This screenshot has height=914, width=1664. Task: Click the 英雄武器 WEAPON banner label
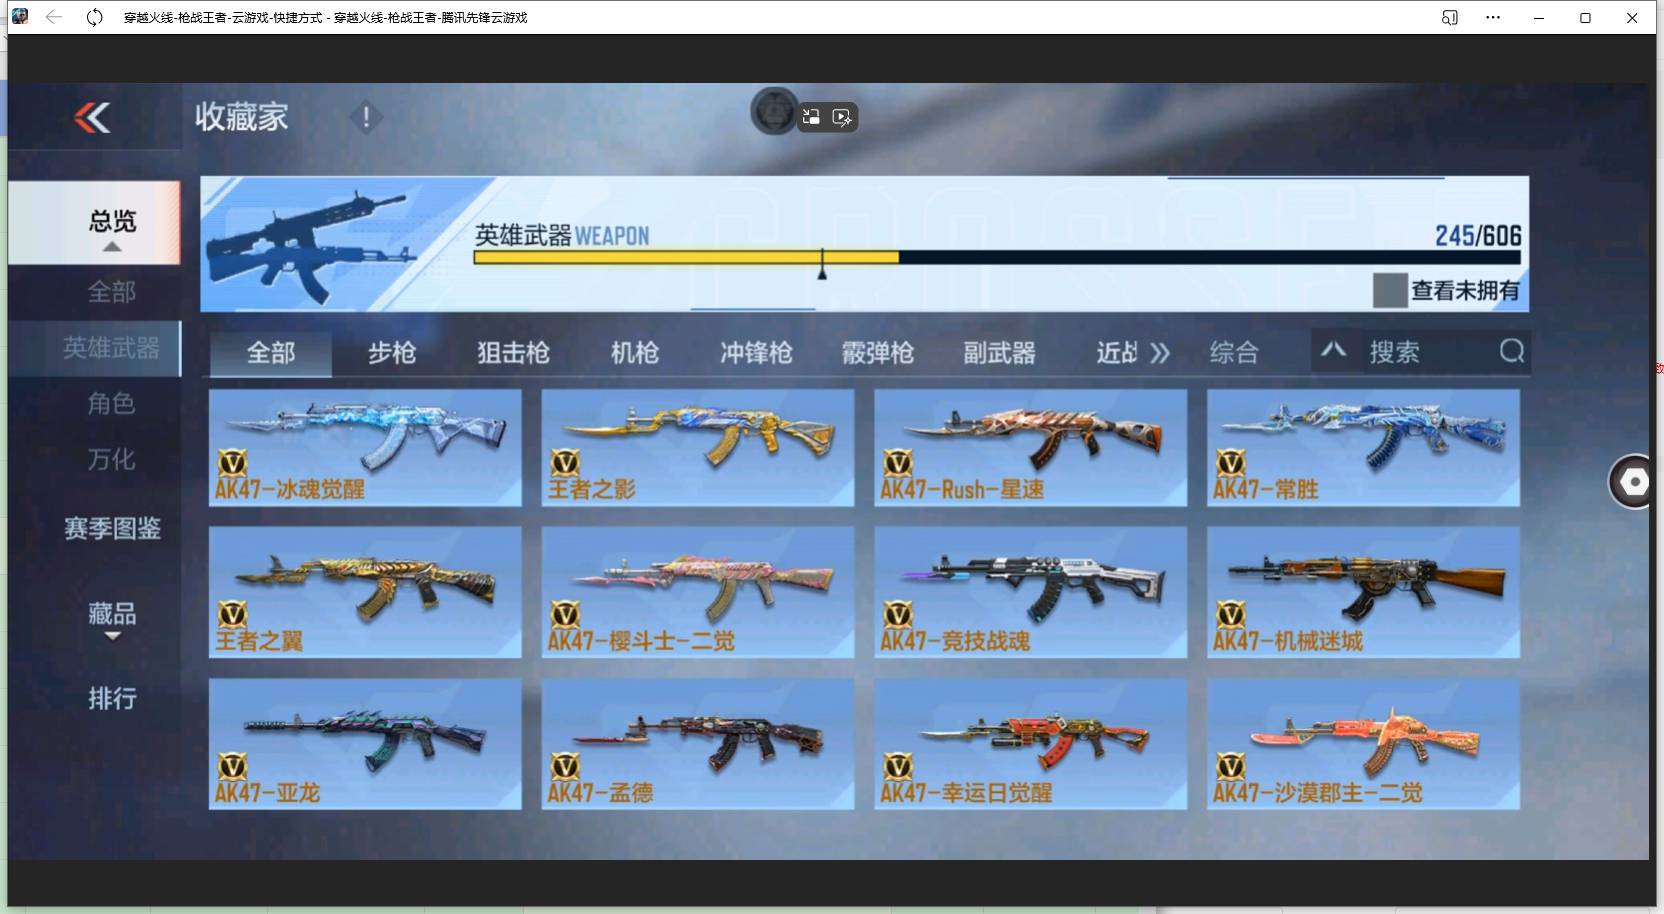[x=562, y=236]
